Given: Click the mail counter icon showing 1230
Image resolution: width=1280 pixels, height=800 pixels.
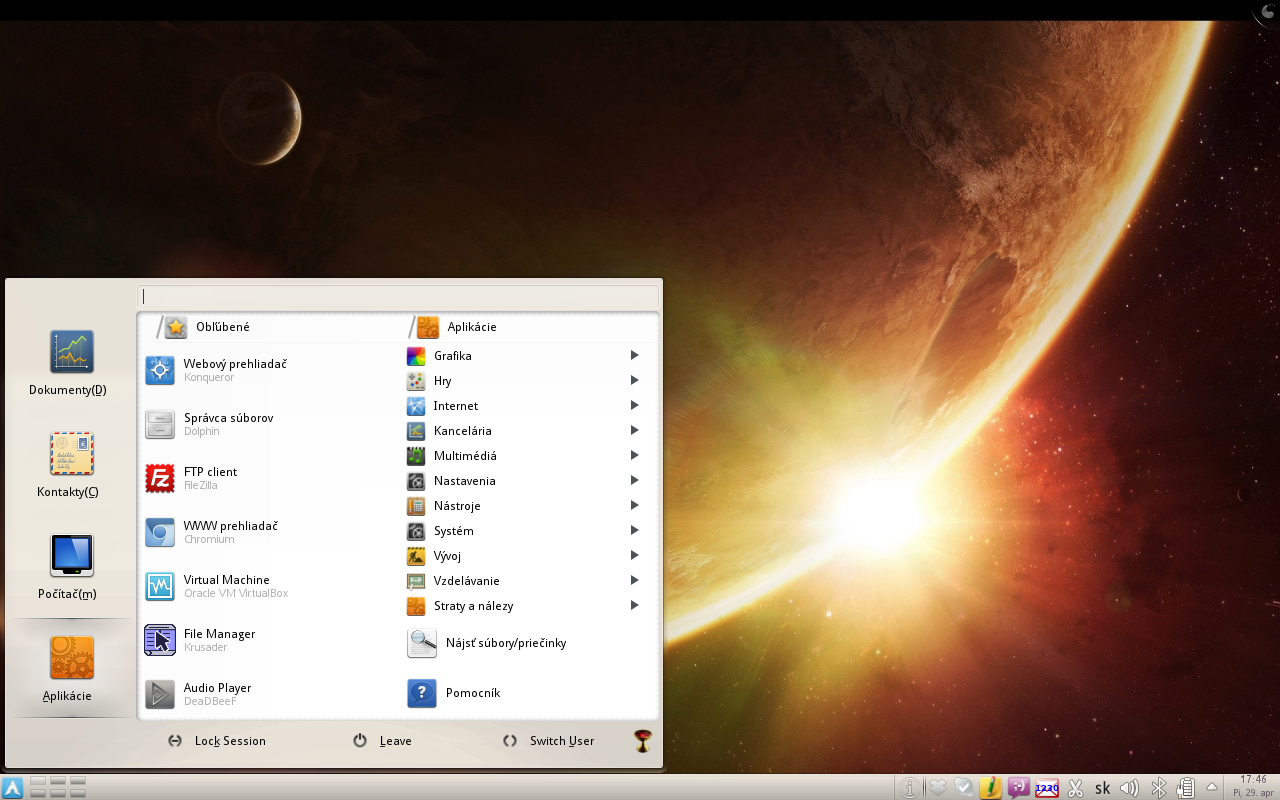Looking at the screenshot, I should tap(1047, 788).
